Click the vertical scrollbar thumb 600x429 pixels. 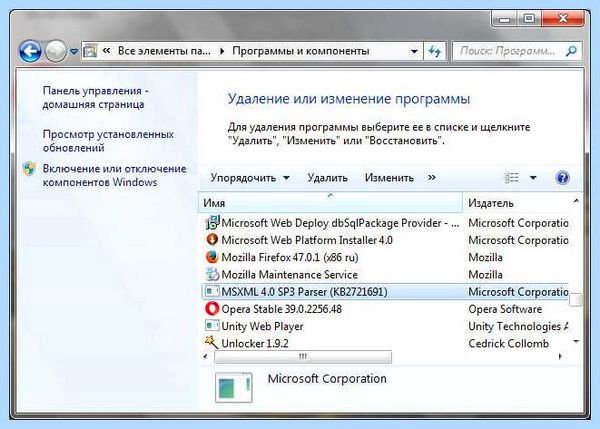576,300
